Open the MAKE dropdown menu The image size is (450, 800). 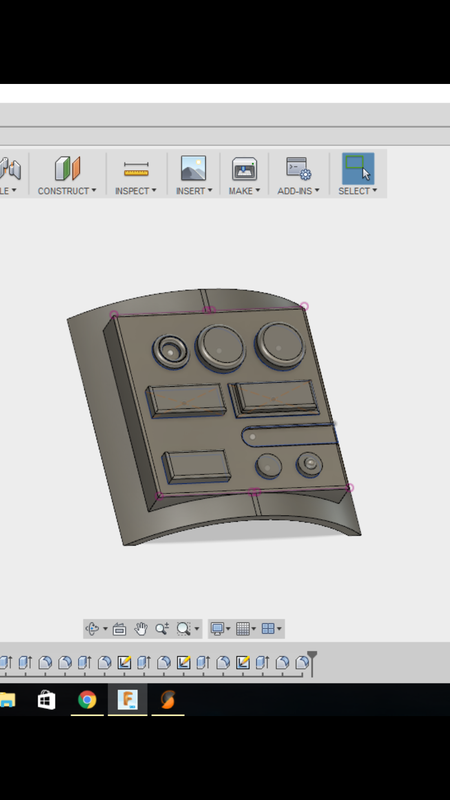coord(244,191)
